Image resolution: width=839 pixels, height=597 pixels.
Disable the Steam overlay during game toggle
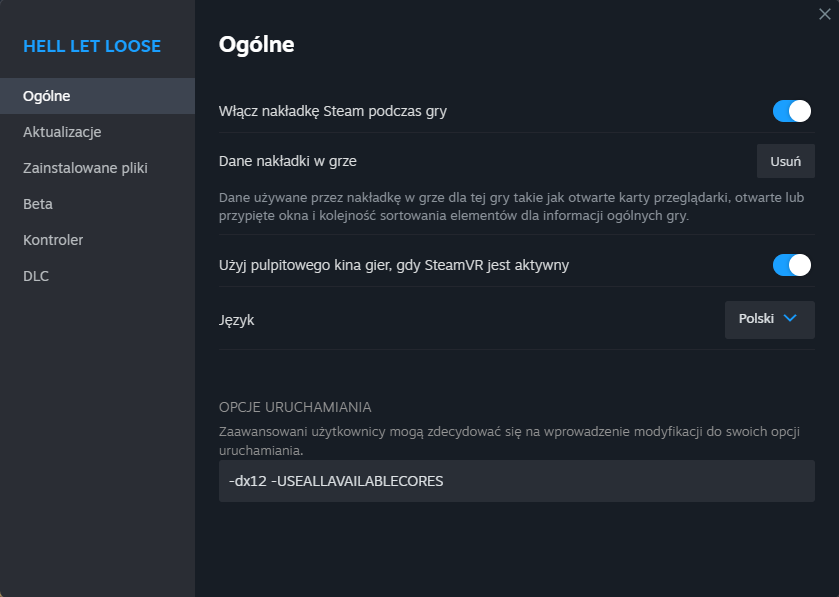click(791, 111)
